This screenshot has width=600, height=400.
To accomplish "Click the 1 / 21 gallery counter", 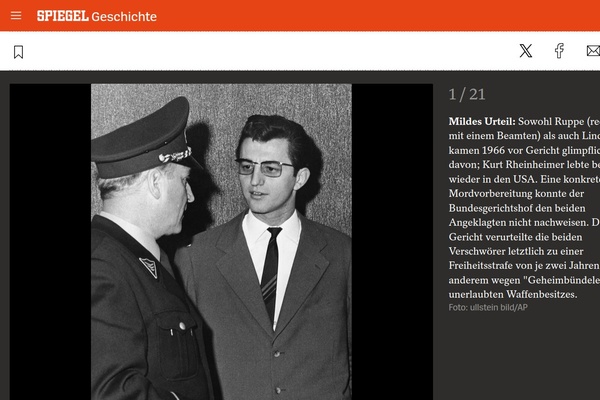I will 467,94.
